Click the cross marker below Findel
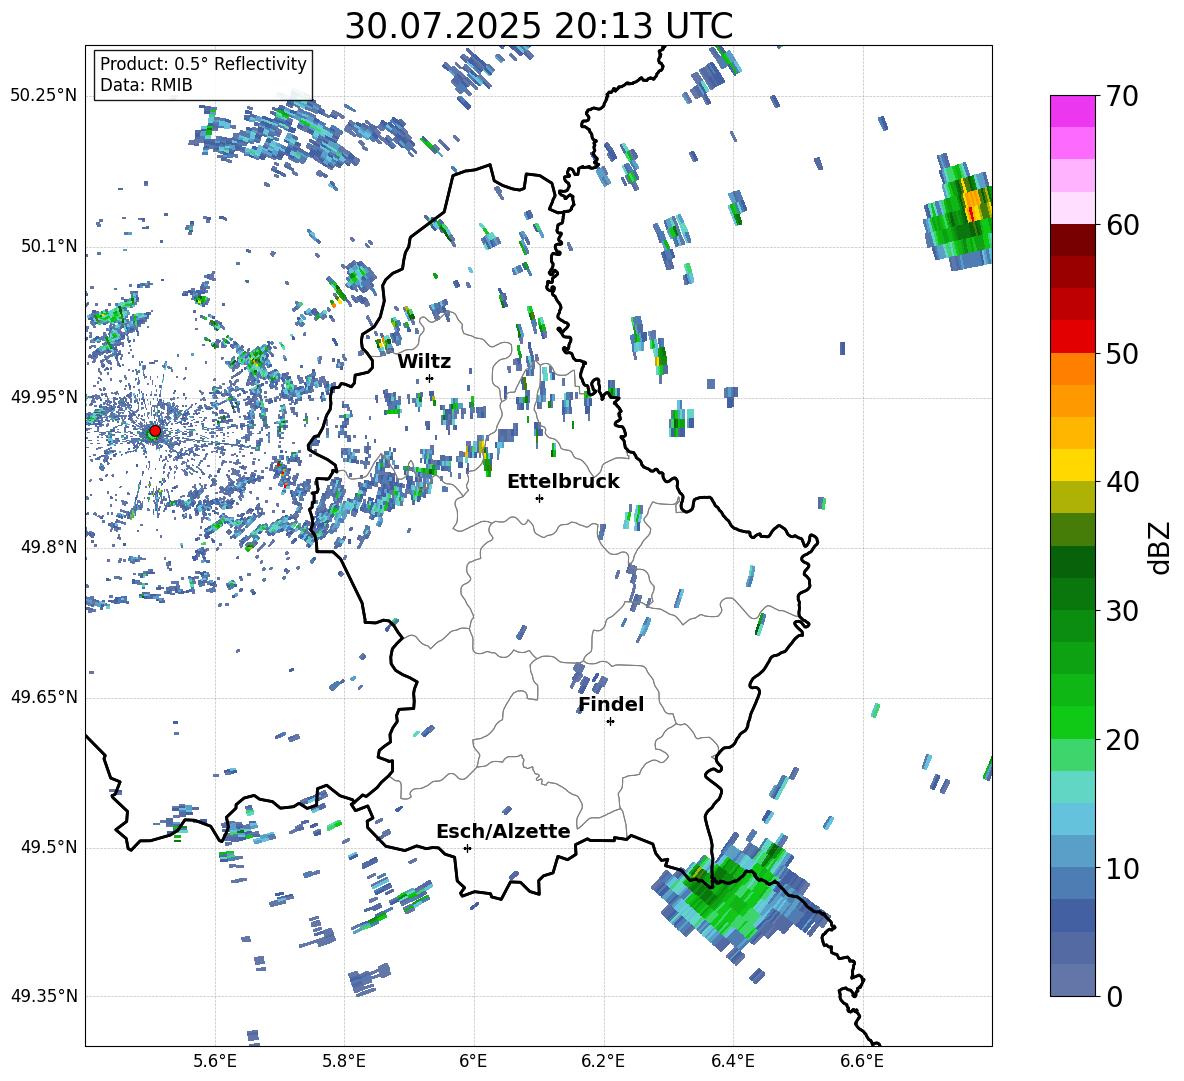The width and height of the screenshot is (1184, 1081). (x=610, y=722)
